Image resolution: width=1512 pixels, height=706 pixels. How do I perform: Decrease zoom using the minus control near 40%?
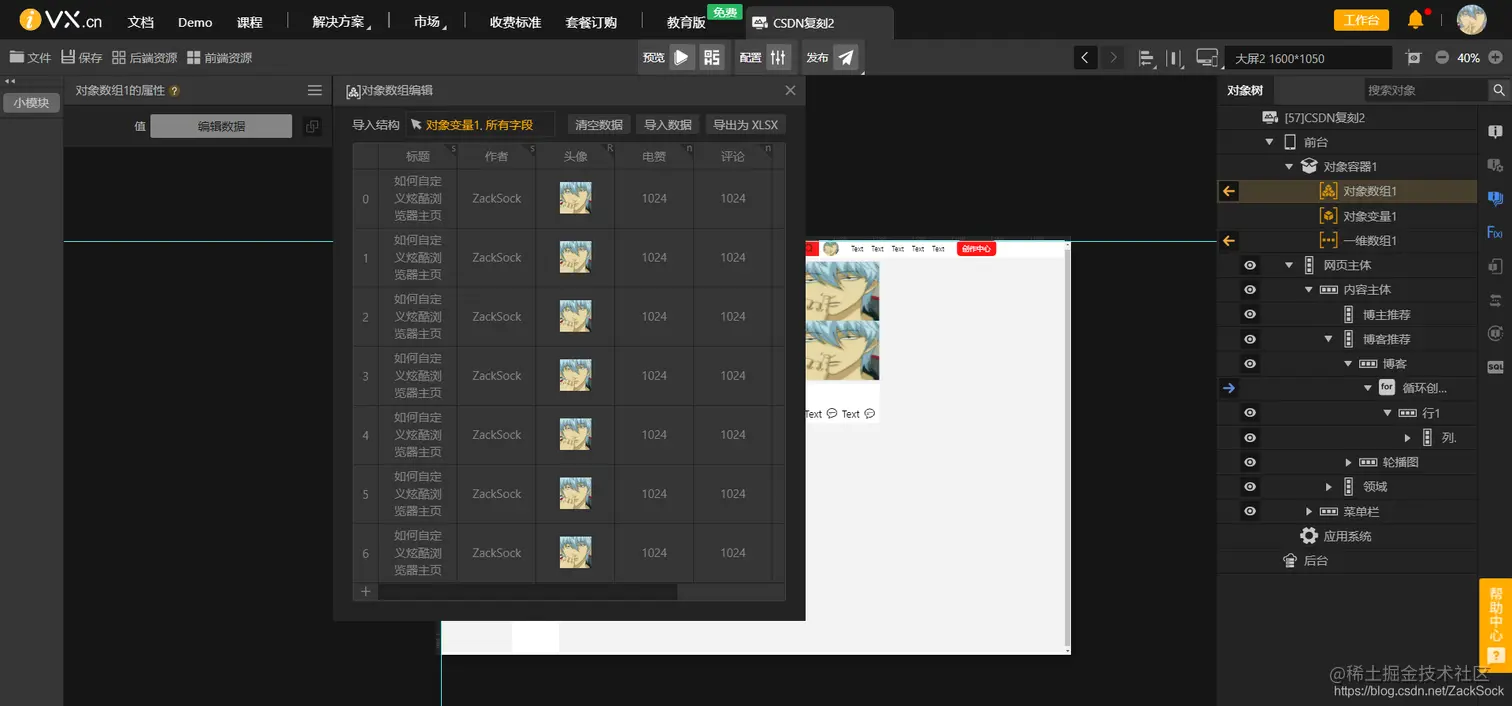1440,57
